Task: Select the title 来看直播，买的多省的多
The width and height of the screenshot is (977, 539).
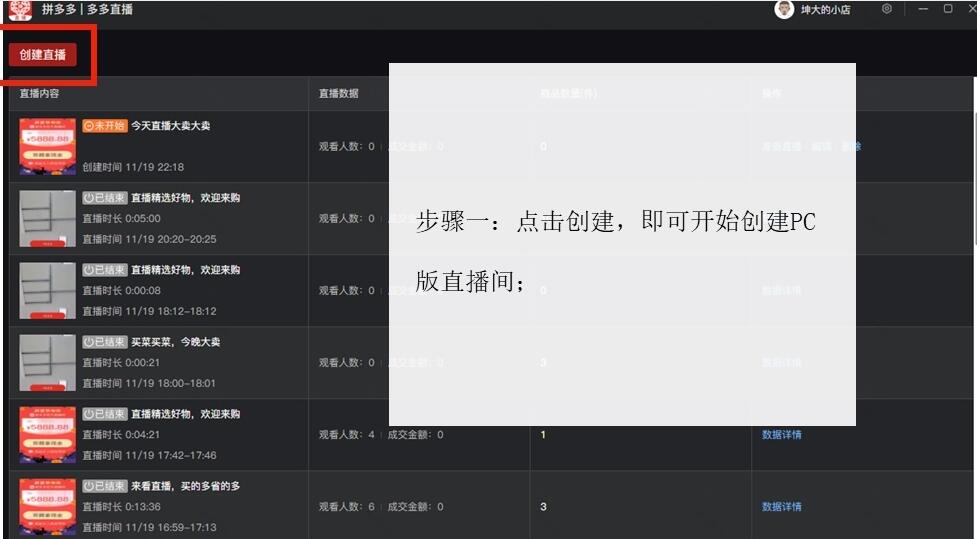Action: pyautogui.click(x=185, y=486)
